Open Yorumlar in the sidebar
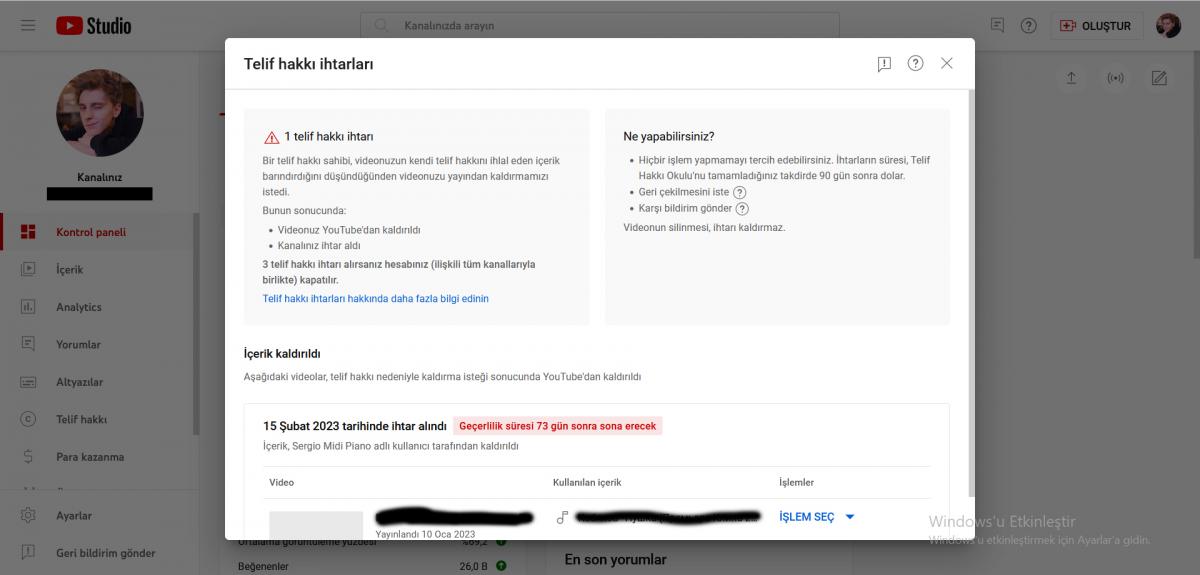1200x575 pixels. (x=97, y=344)
